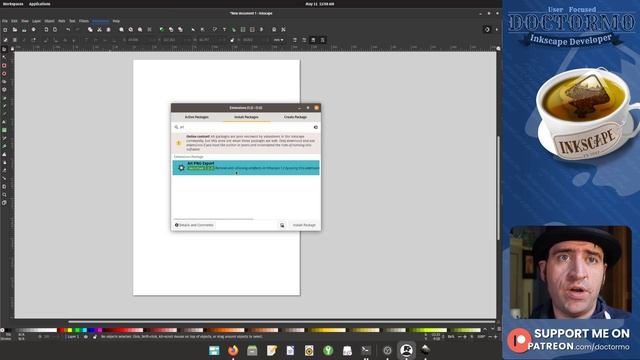Open Text and Font dialog icon
Viewport: 640px width, 360px height.
[224, 30]
